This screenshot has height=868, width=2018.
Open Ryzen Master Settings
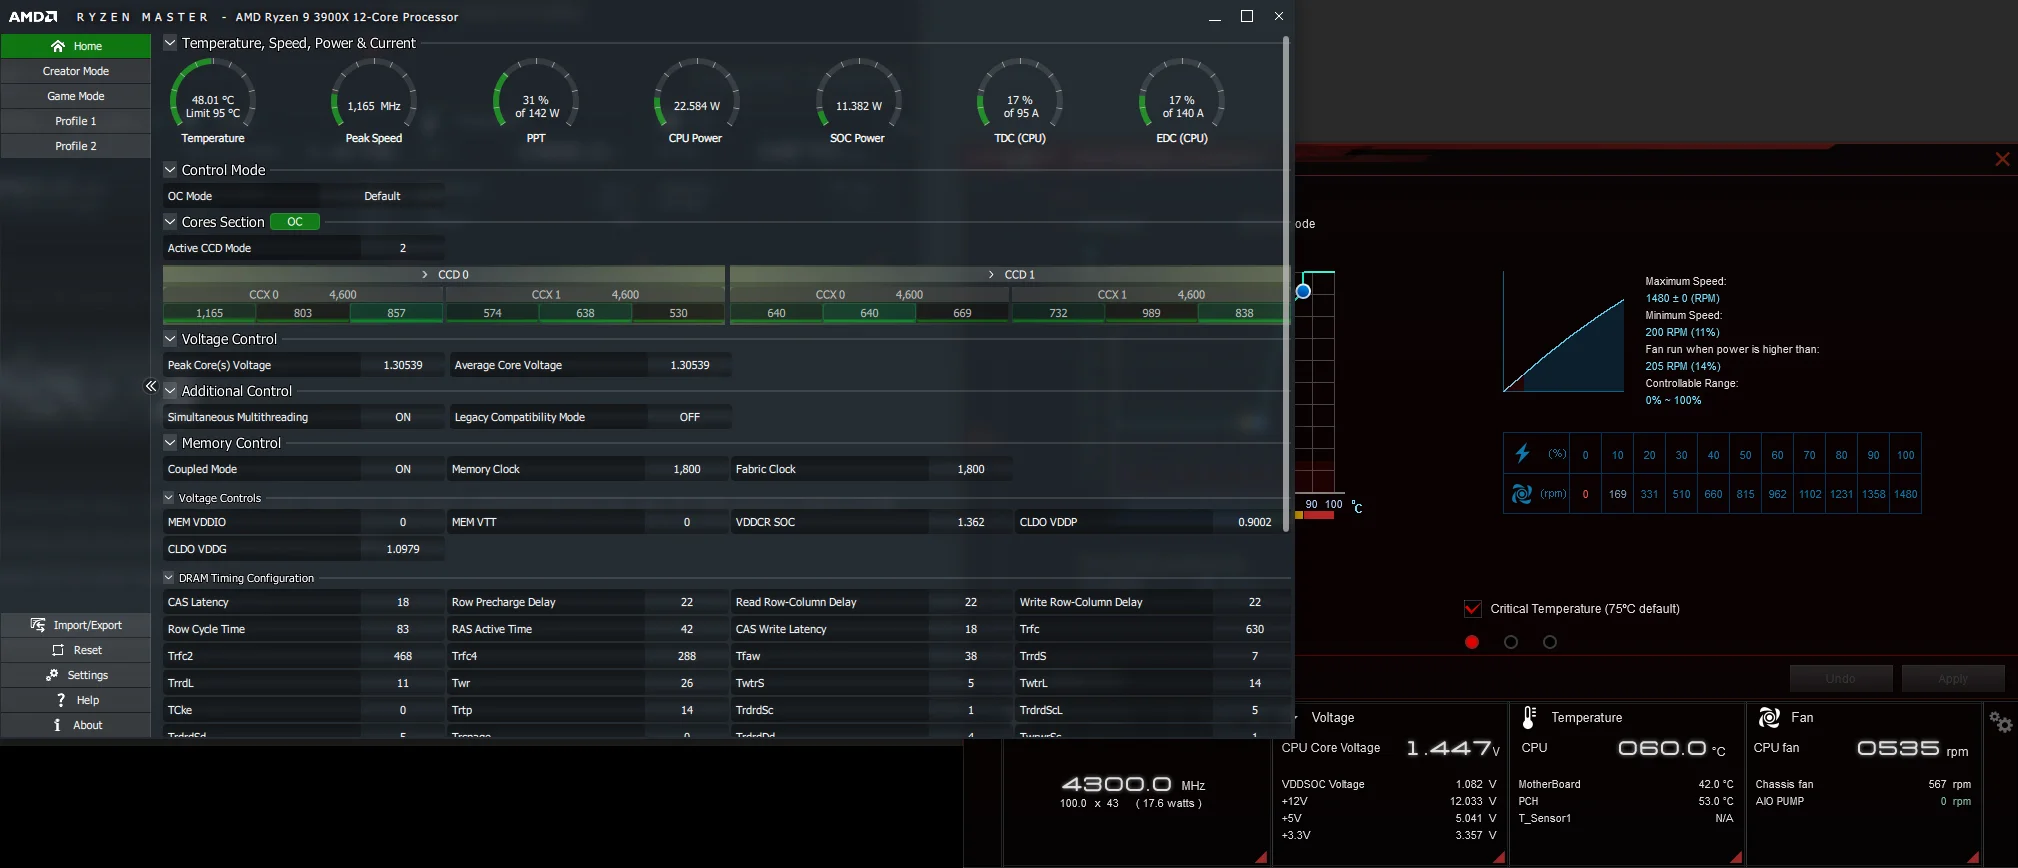click(x=76, y=675)
